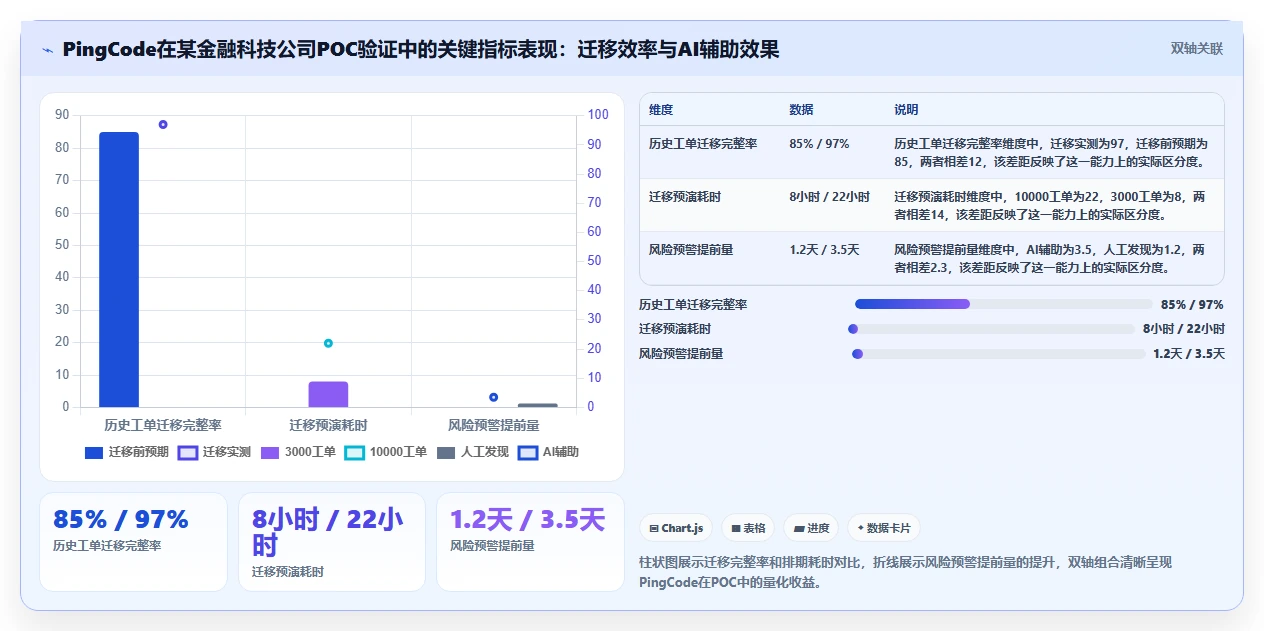The width and height of the screenshot is (1264, 631).
Task: Click the 迁移实测 data point near 97
Action: point(163,125)
